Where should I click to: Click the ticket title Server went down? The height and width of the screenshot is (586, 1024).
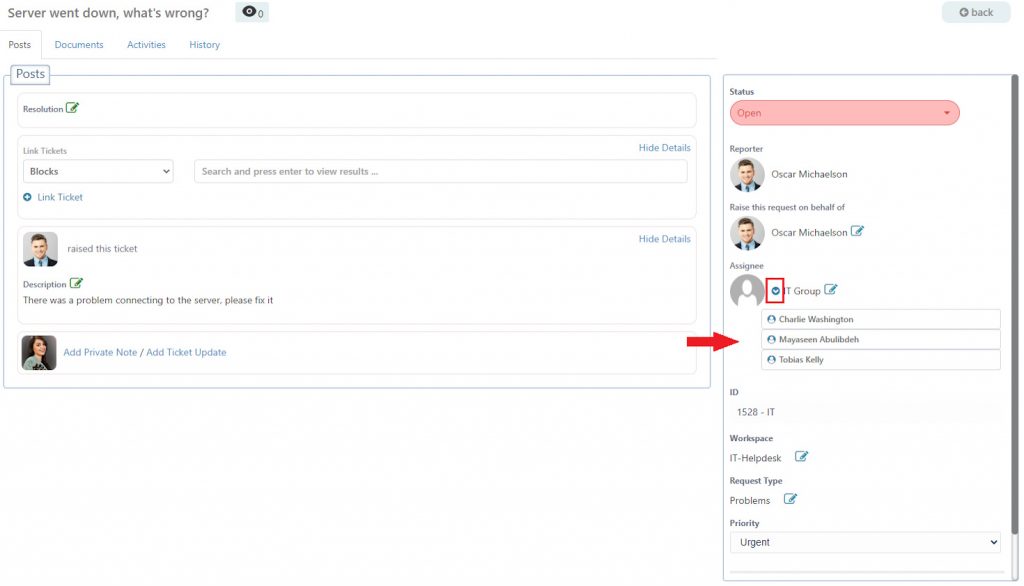click(108, 12)
